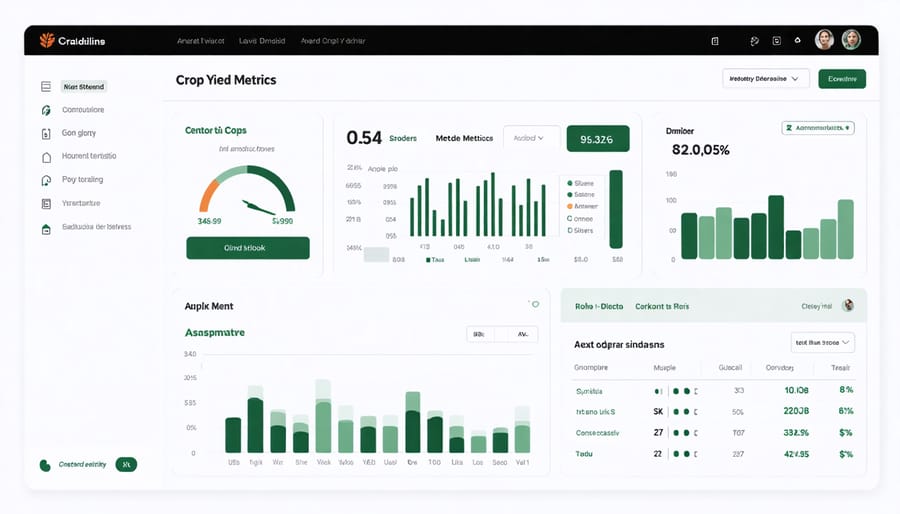This screenshot has width=900, height=514.
Task: Click the green Olmd Mlook button
Action: click(248, 248)
